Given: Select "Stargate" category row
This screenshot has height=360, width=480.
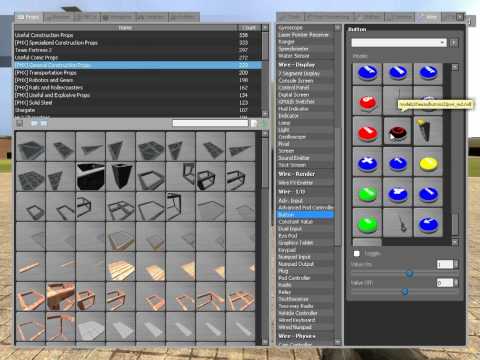Looking at the screenshot, I should [138, 110].
